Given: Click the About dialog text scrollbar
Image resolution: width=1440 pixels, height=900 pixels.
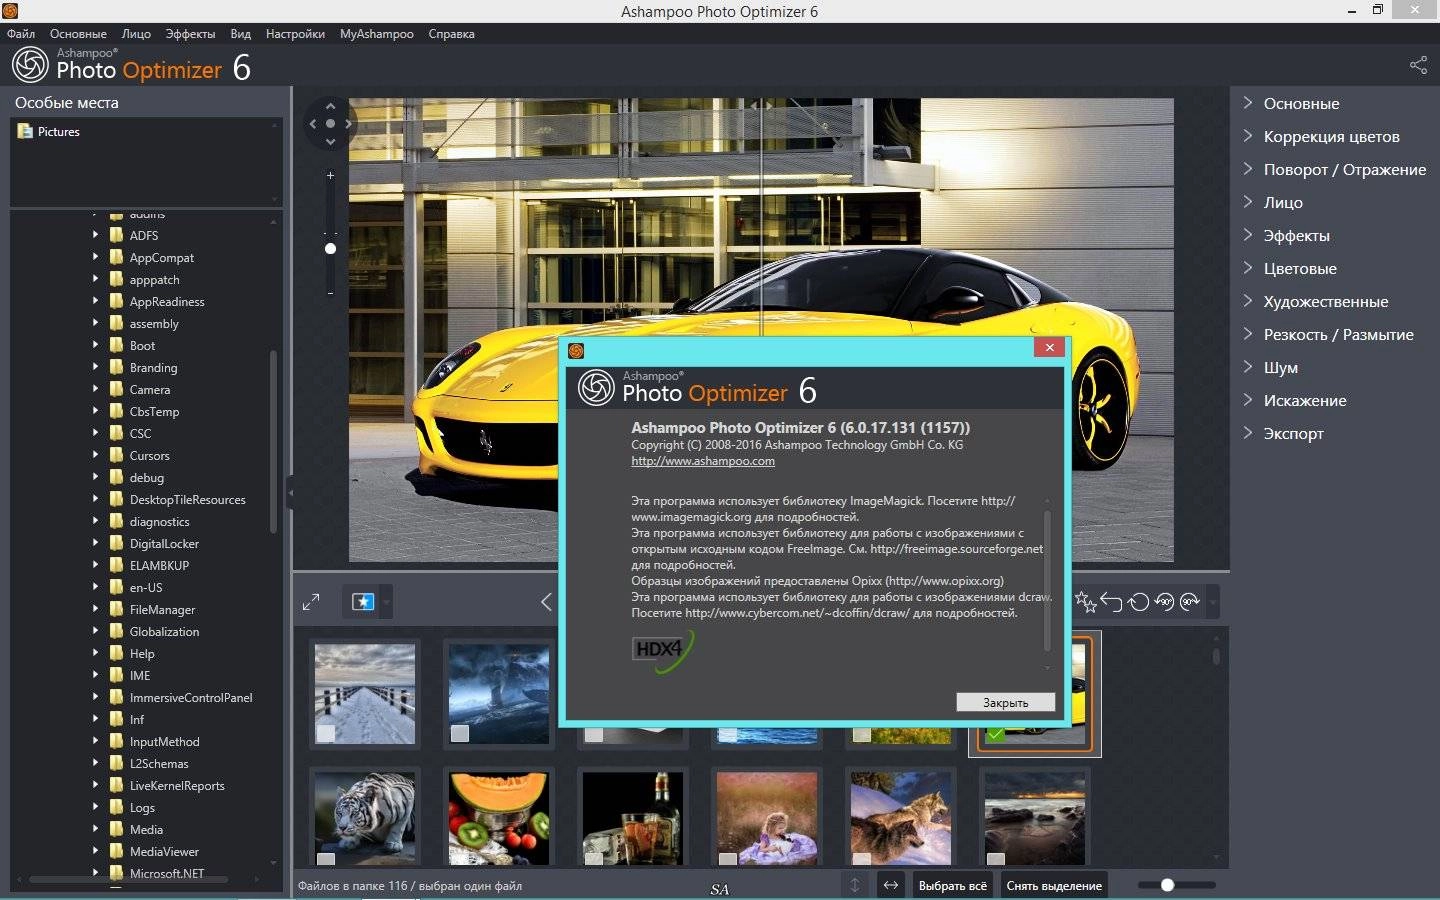Looking at the screenshot, I should click(1047, 580).
